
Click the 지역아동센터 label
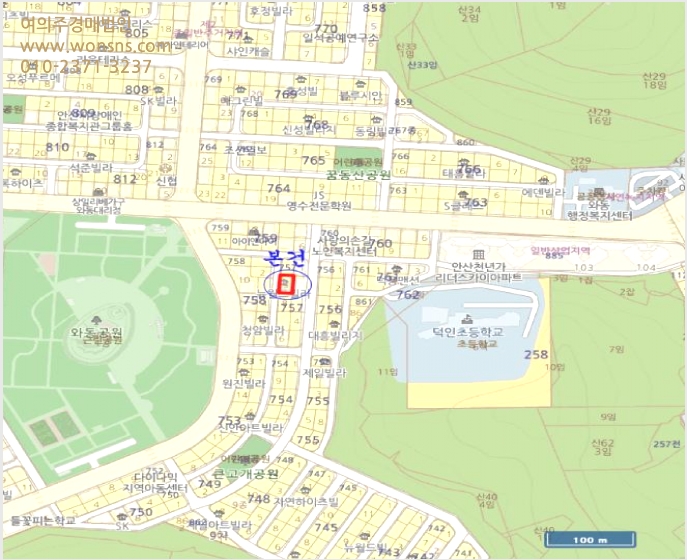click(156, 488)
